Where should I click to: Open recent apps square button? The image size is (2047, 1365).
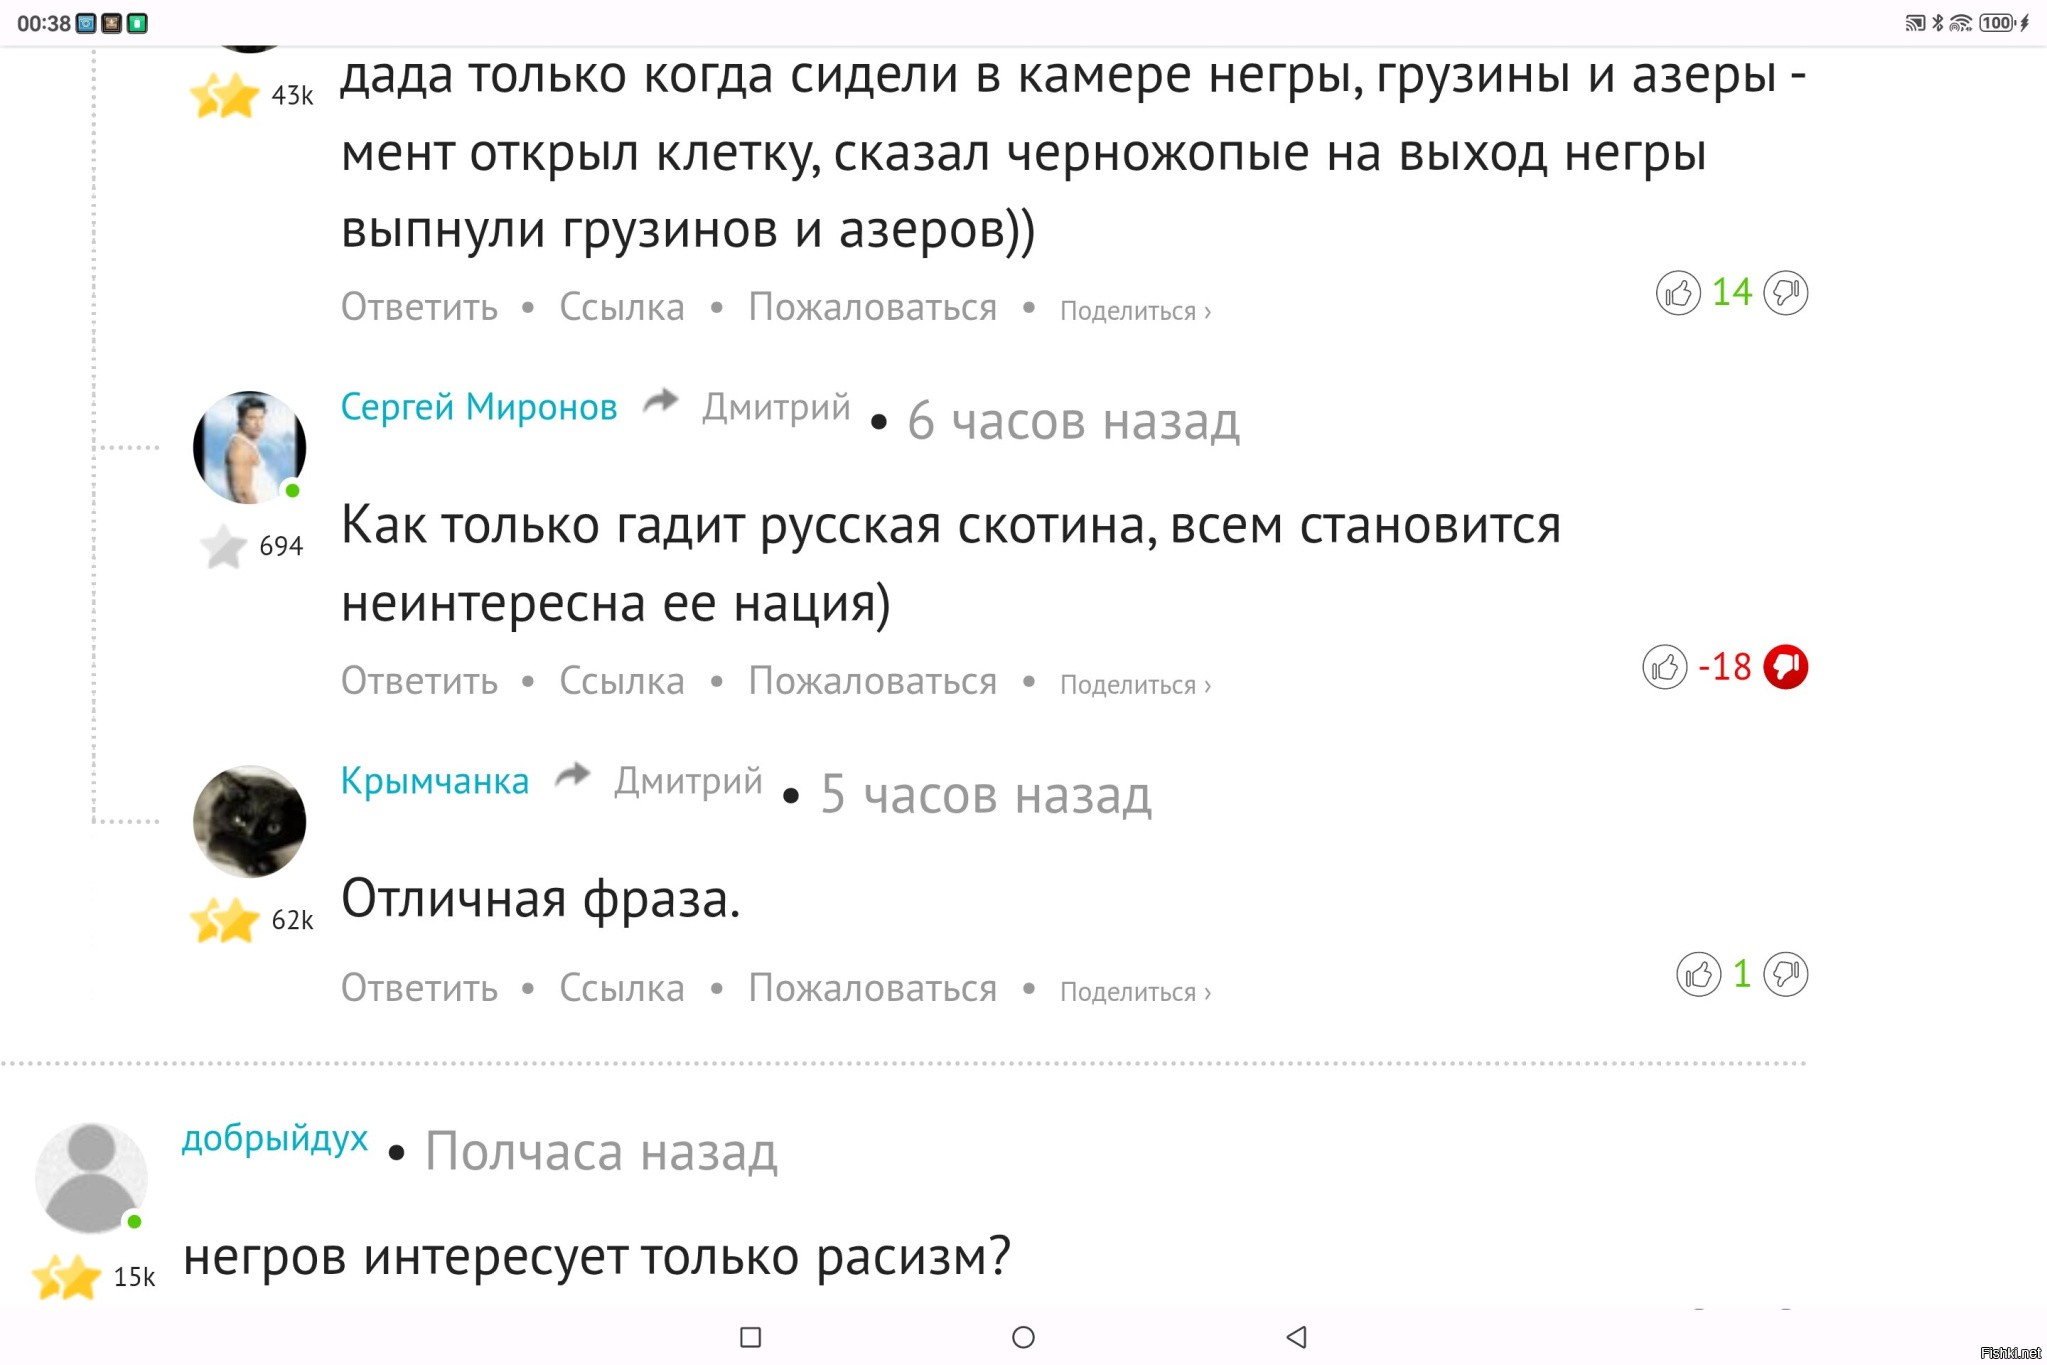click(750, 1337)
